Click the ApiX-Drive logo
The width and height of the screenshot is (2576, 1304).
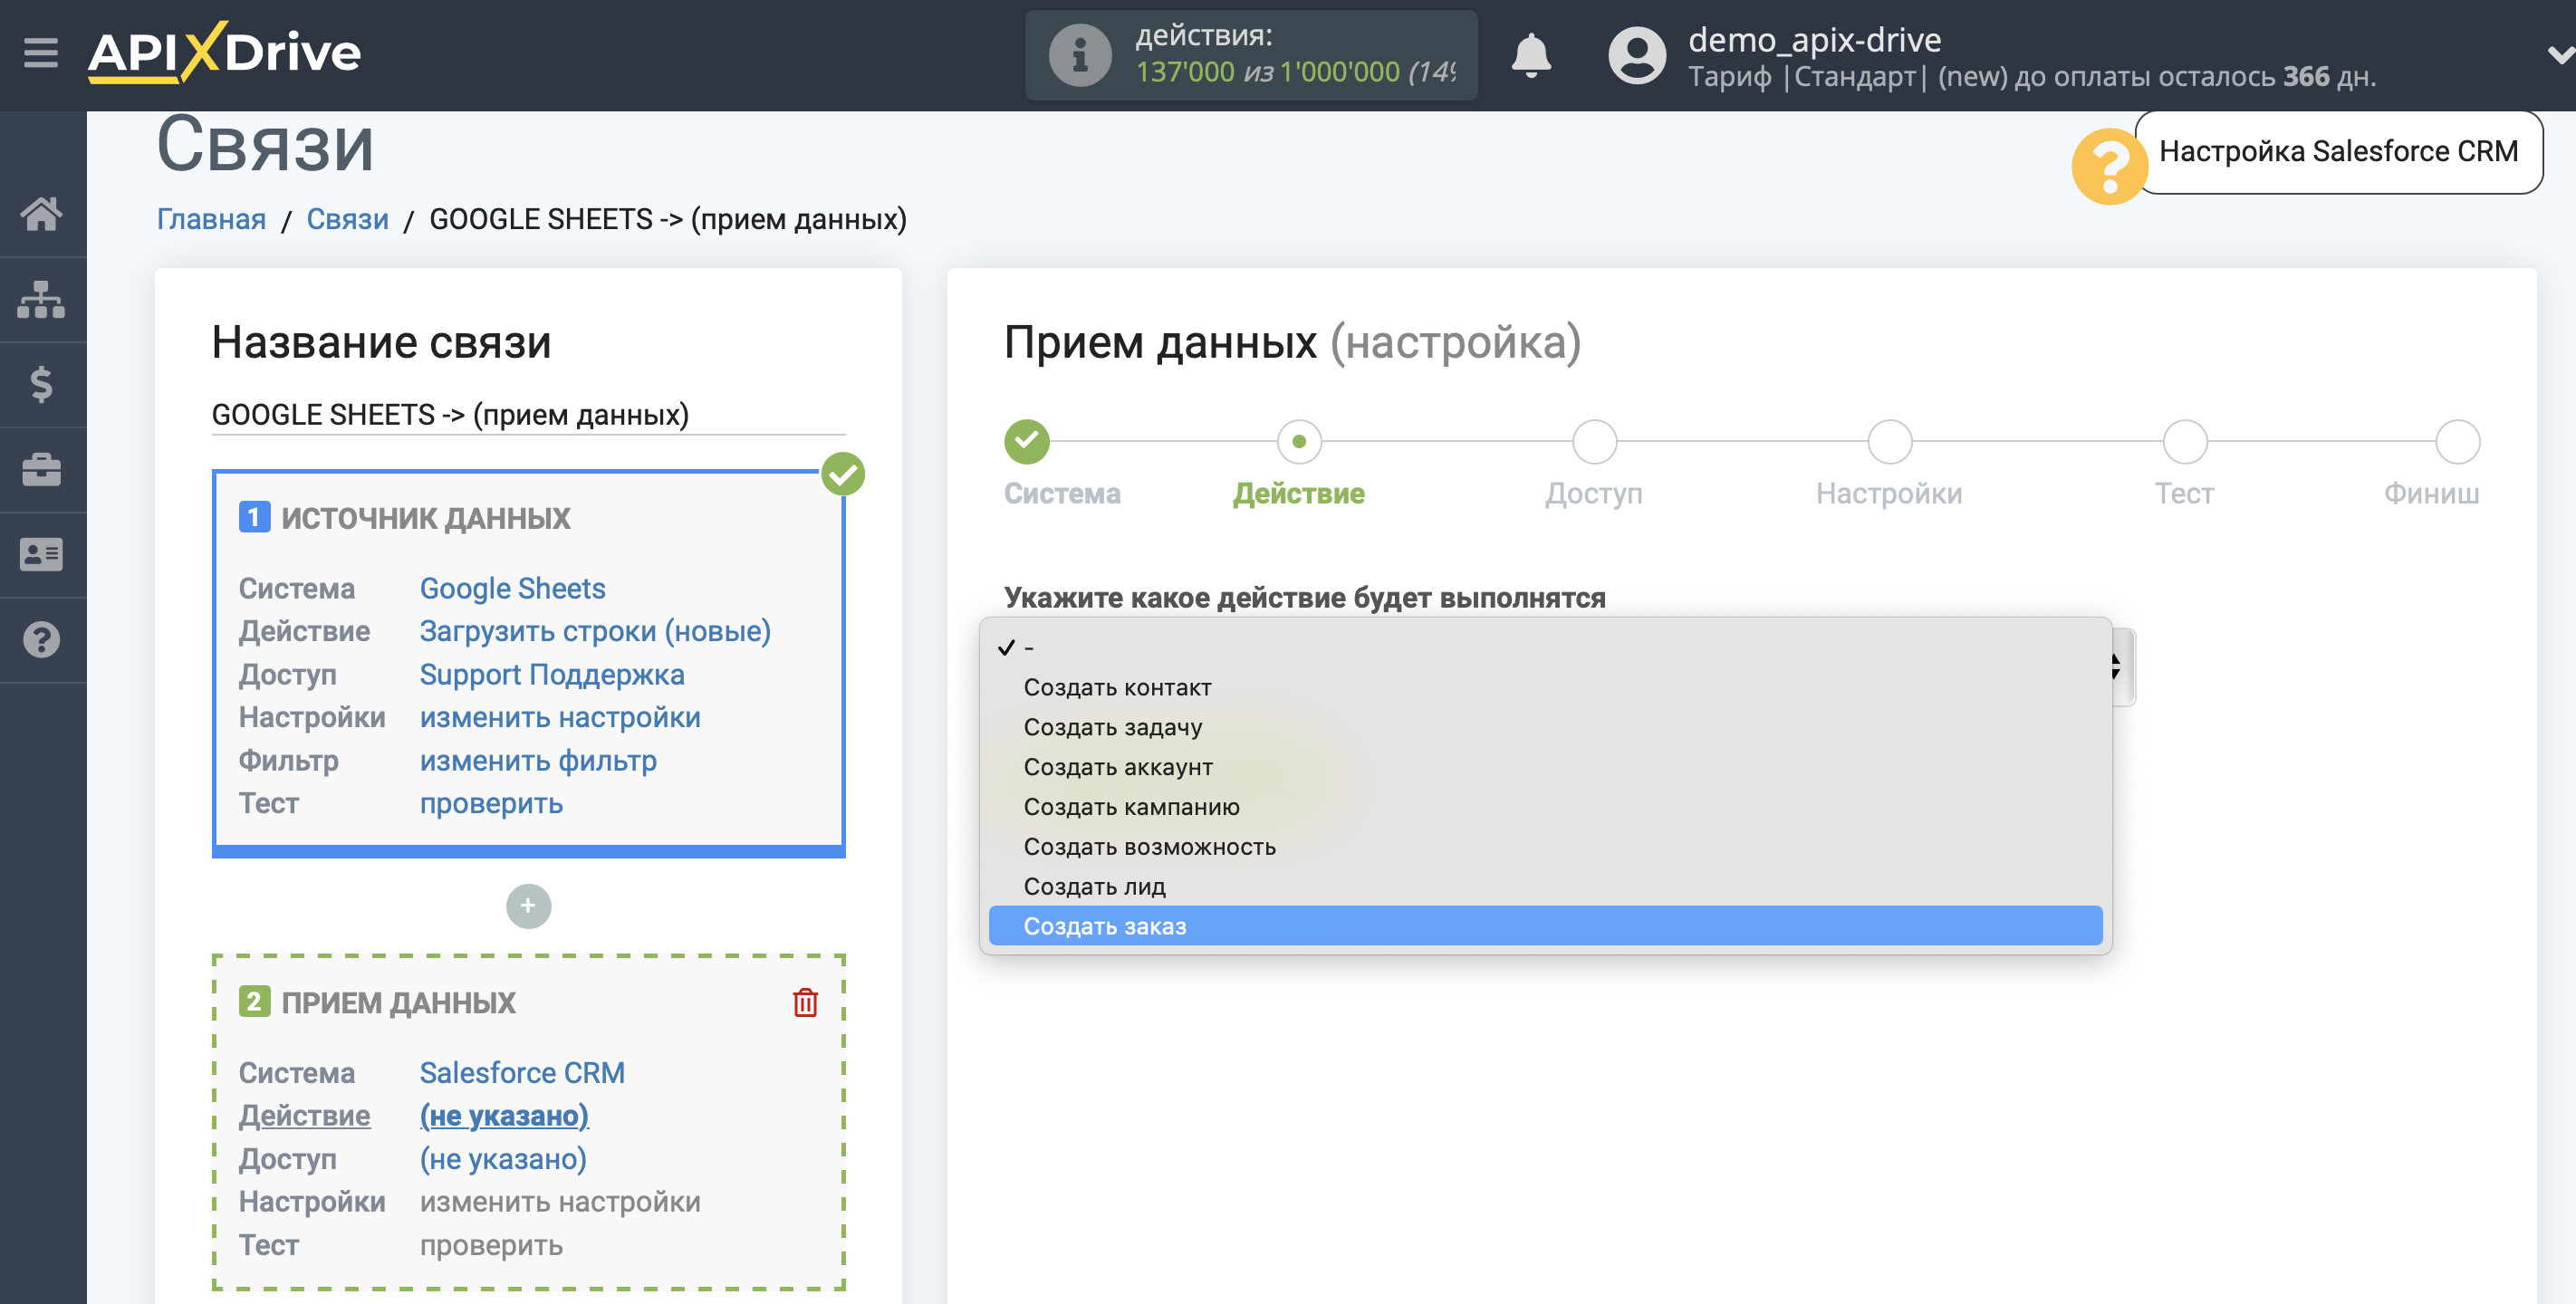[224, 52]
